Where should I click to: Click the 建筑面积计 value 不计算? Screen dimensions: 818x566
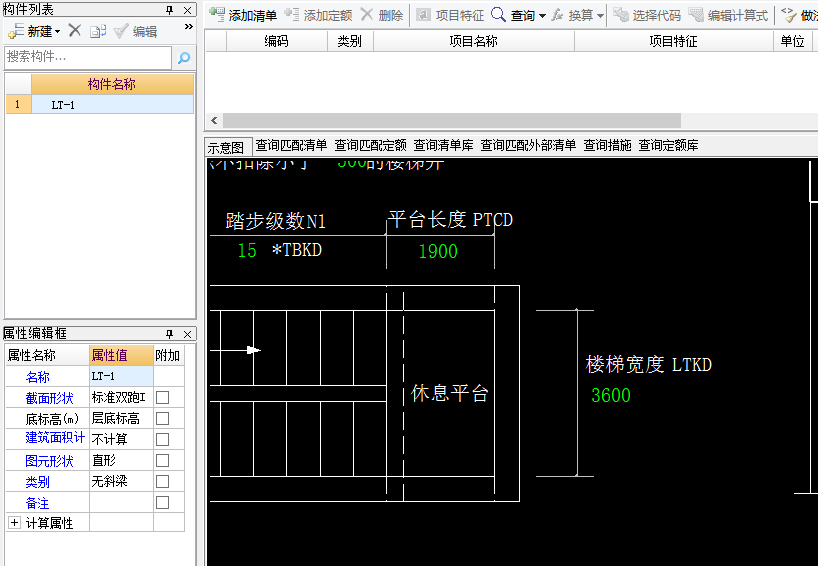(x=122, y=439)
